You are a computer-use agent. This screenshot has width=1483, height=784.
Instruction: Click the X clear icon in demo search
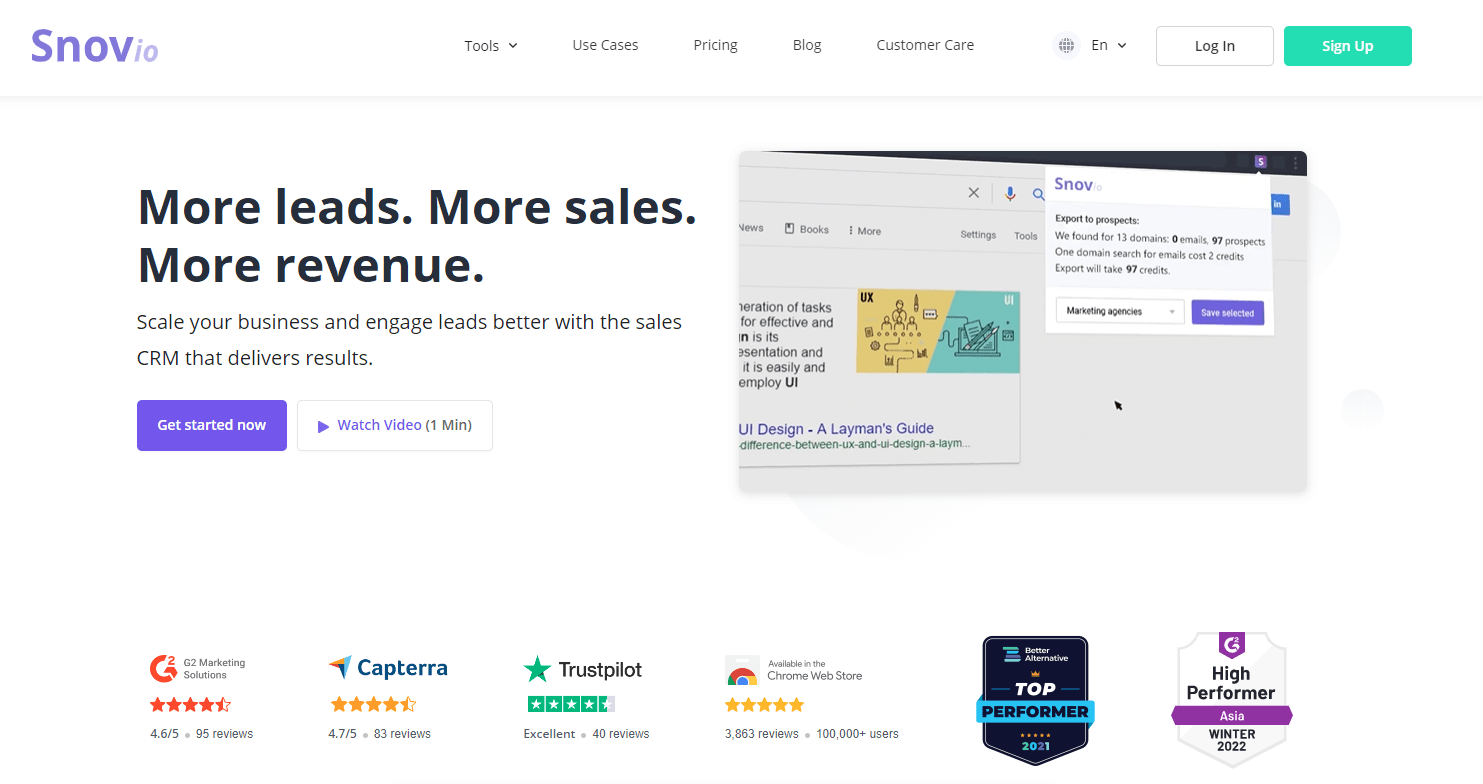(974, 193)
